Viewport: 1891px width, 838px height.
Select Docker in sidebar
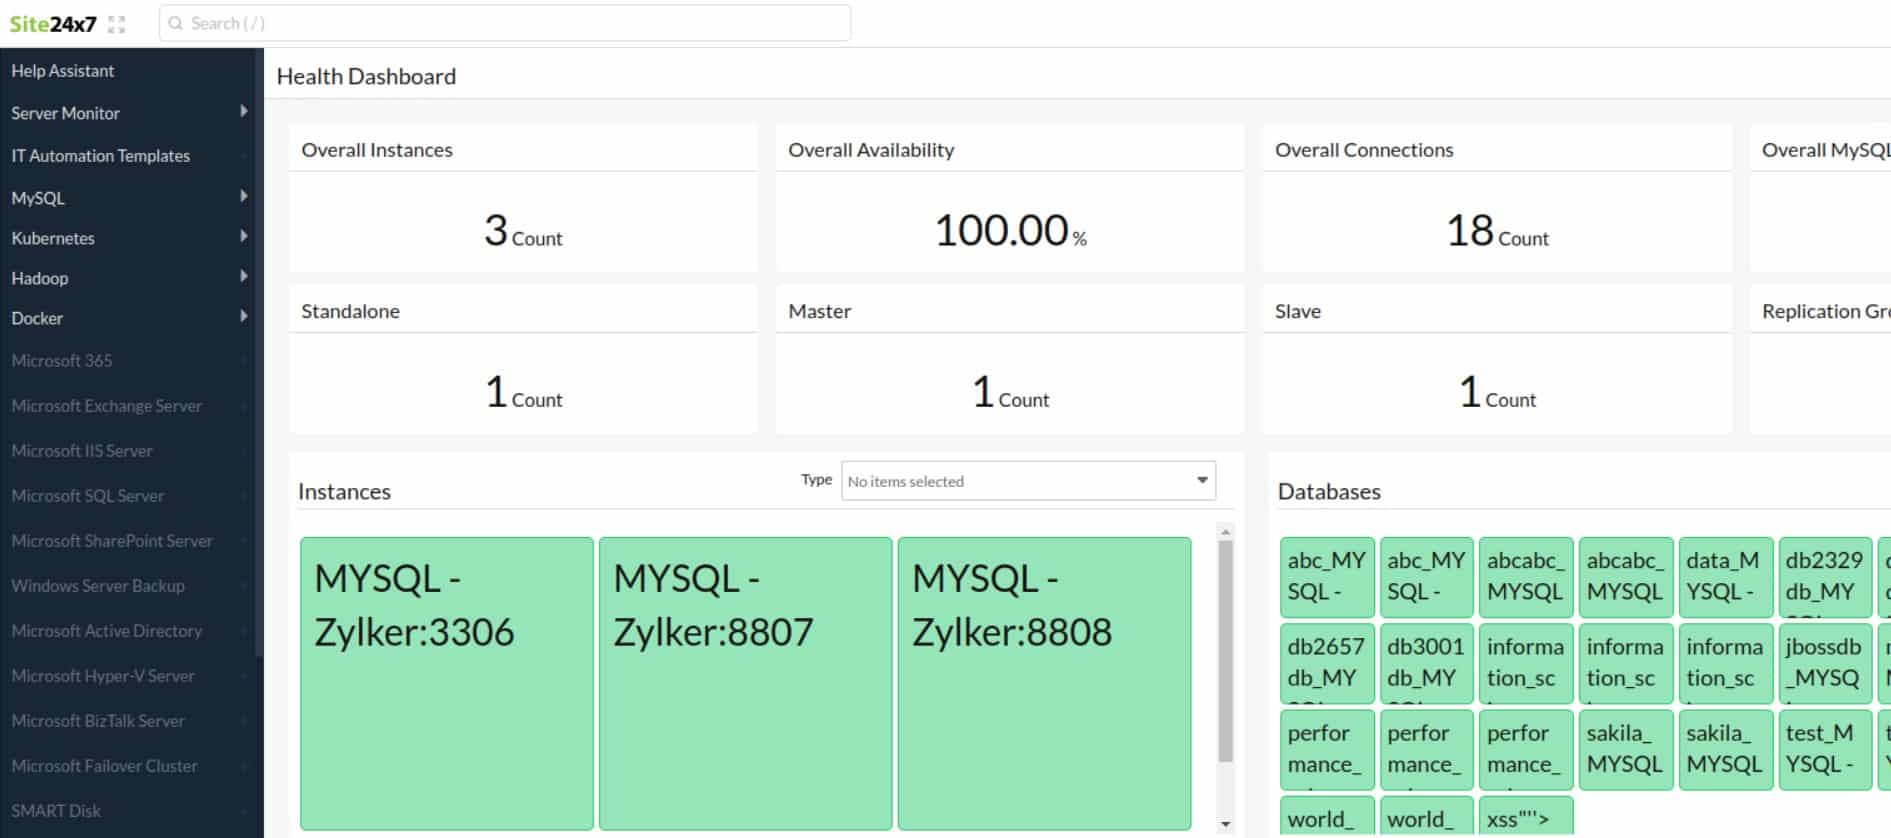[37, 318]
